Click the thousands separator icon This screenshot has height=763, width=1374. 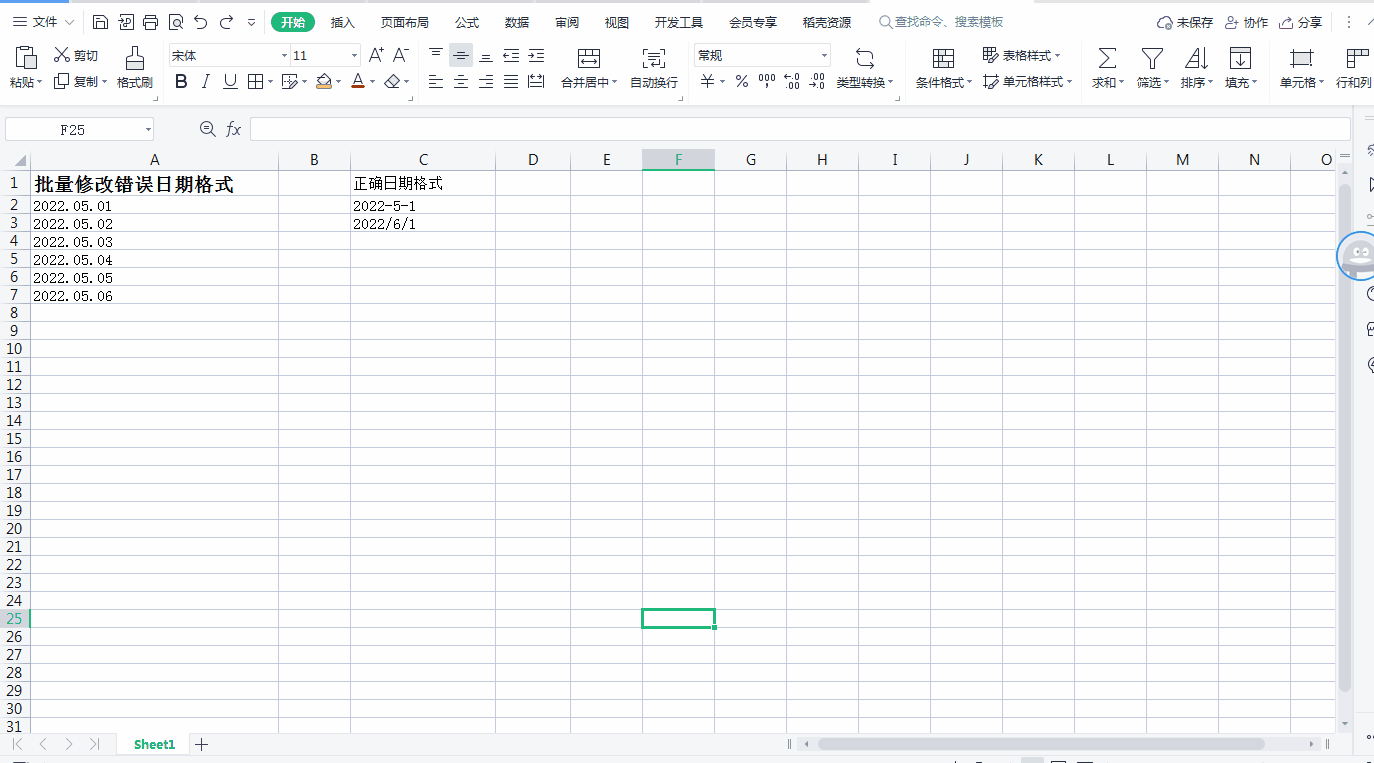[767, 82]
